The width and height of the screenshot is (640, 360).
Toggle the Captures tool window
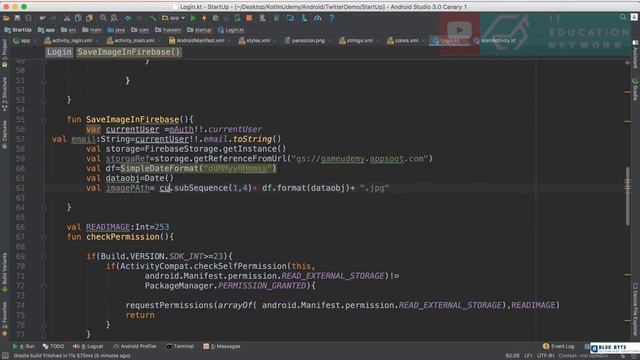[x=4, y=135]
